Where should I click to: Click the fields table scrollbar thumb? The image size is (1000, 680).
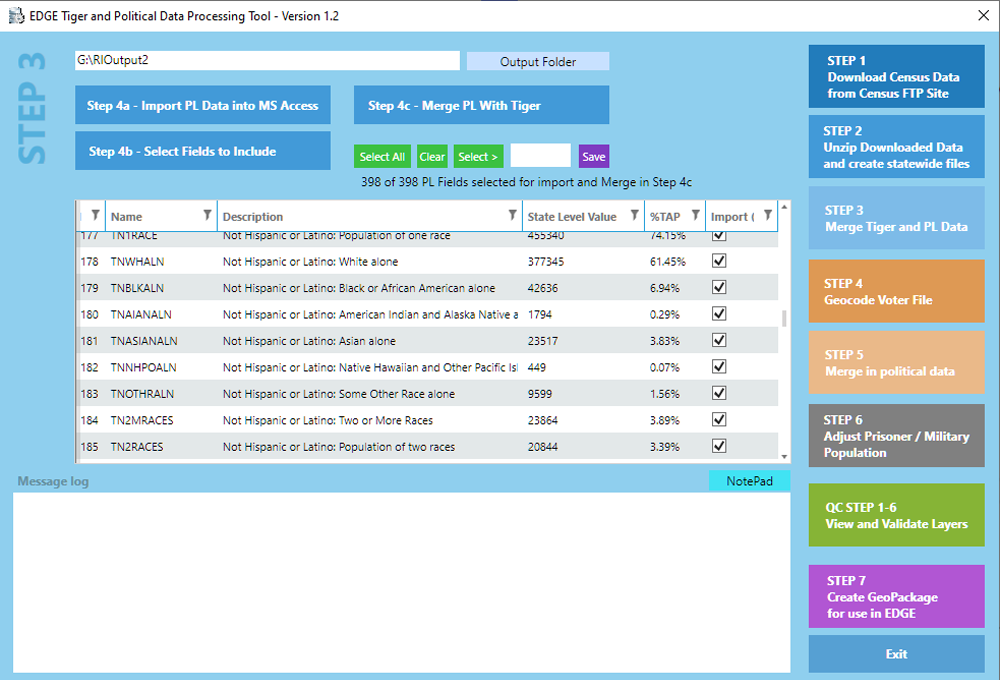784,318
